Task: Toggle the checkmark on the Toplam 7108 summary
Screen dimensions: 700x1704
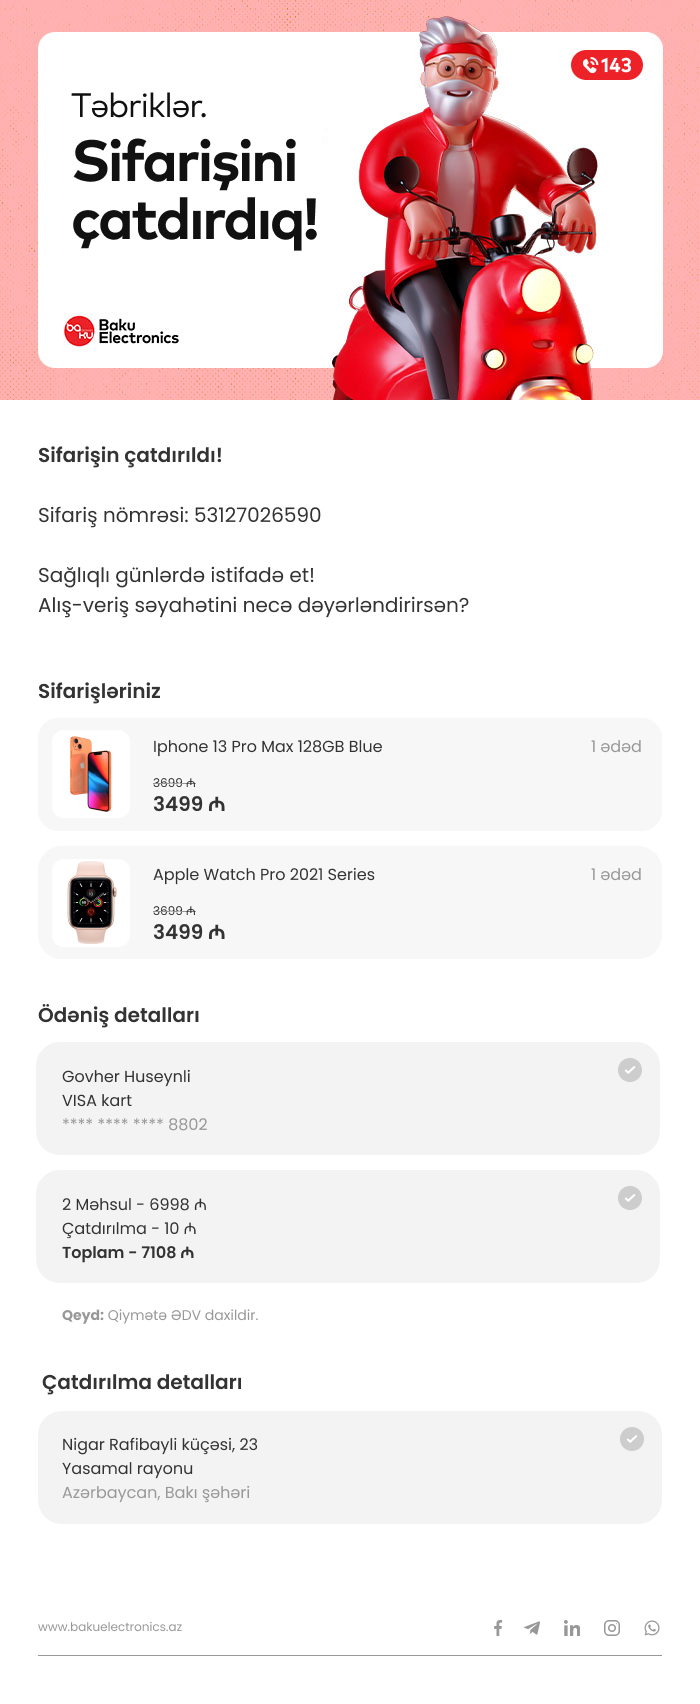Action: pos(630,1198)
